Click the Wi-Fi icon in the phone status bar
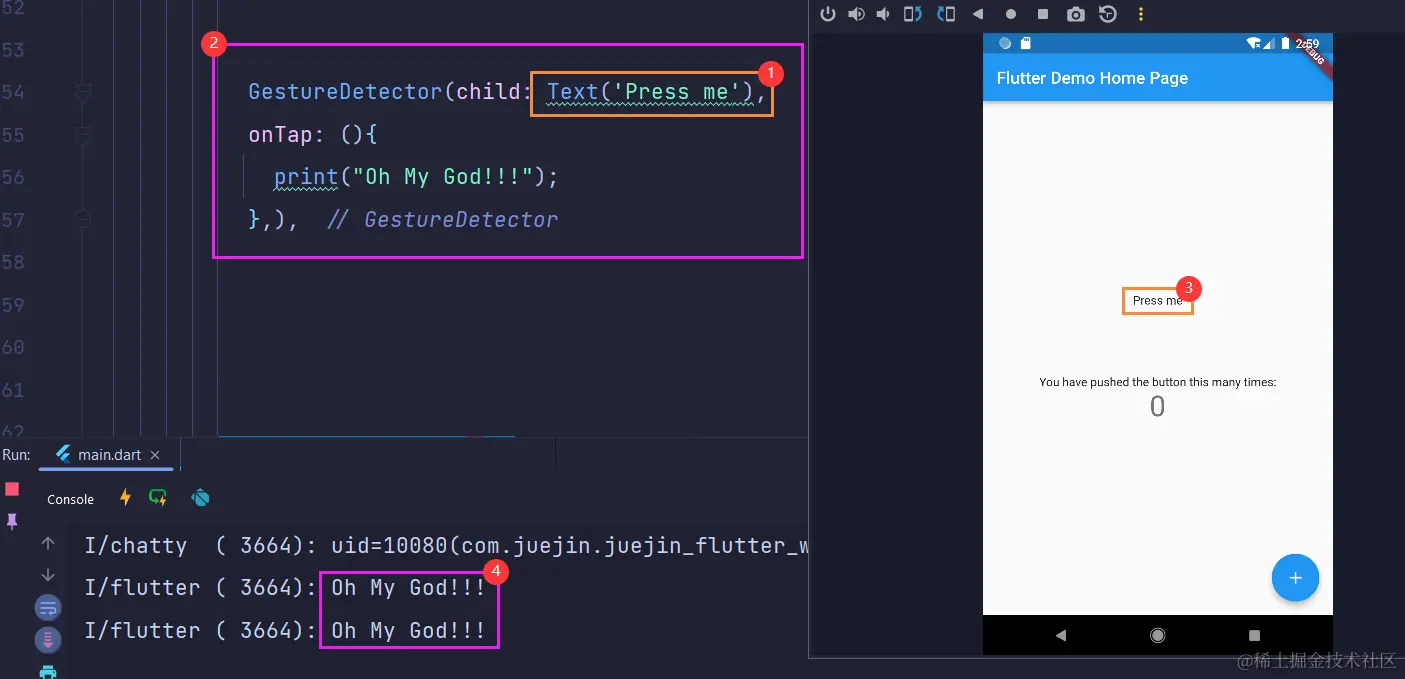This screenshot has height=679, width=1405. 1254,43
